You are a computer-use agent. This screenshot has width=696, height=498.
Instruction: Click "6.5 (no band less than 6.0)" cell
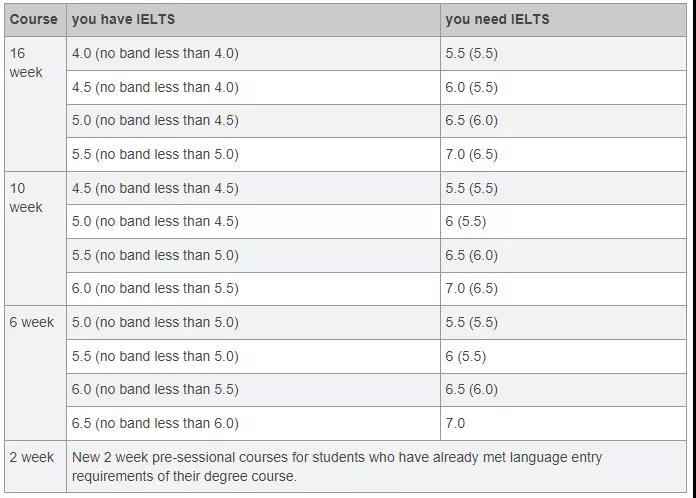[x=155, y=423]
